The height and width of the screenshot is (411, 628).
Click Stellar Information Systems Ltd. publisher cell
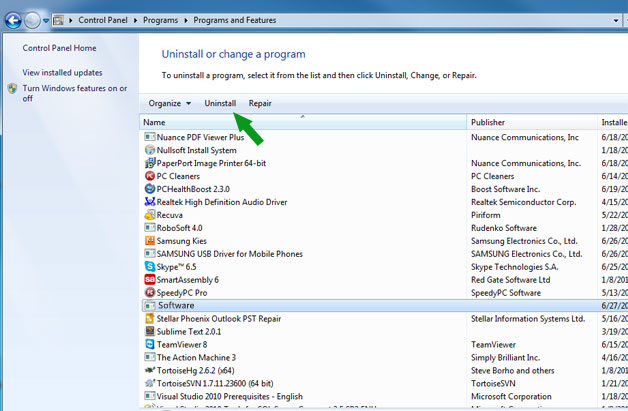(x=528, y=319)
